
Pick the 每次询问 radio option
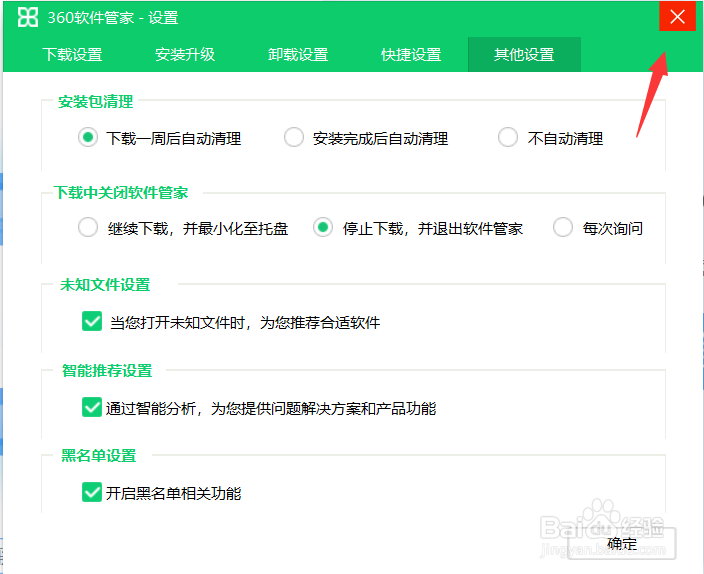pos(563,227)
